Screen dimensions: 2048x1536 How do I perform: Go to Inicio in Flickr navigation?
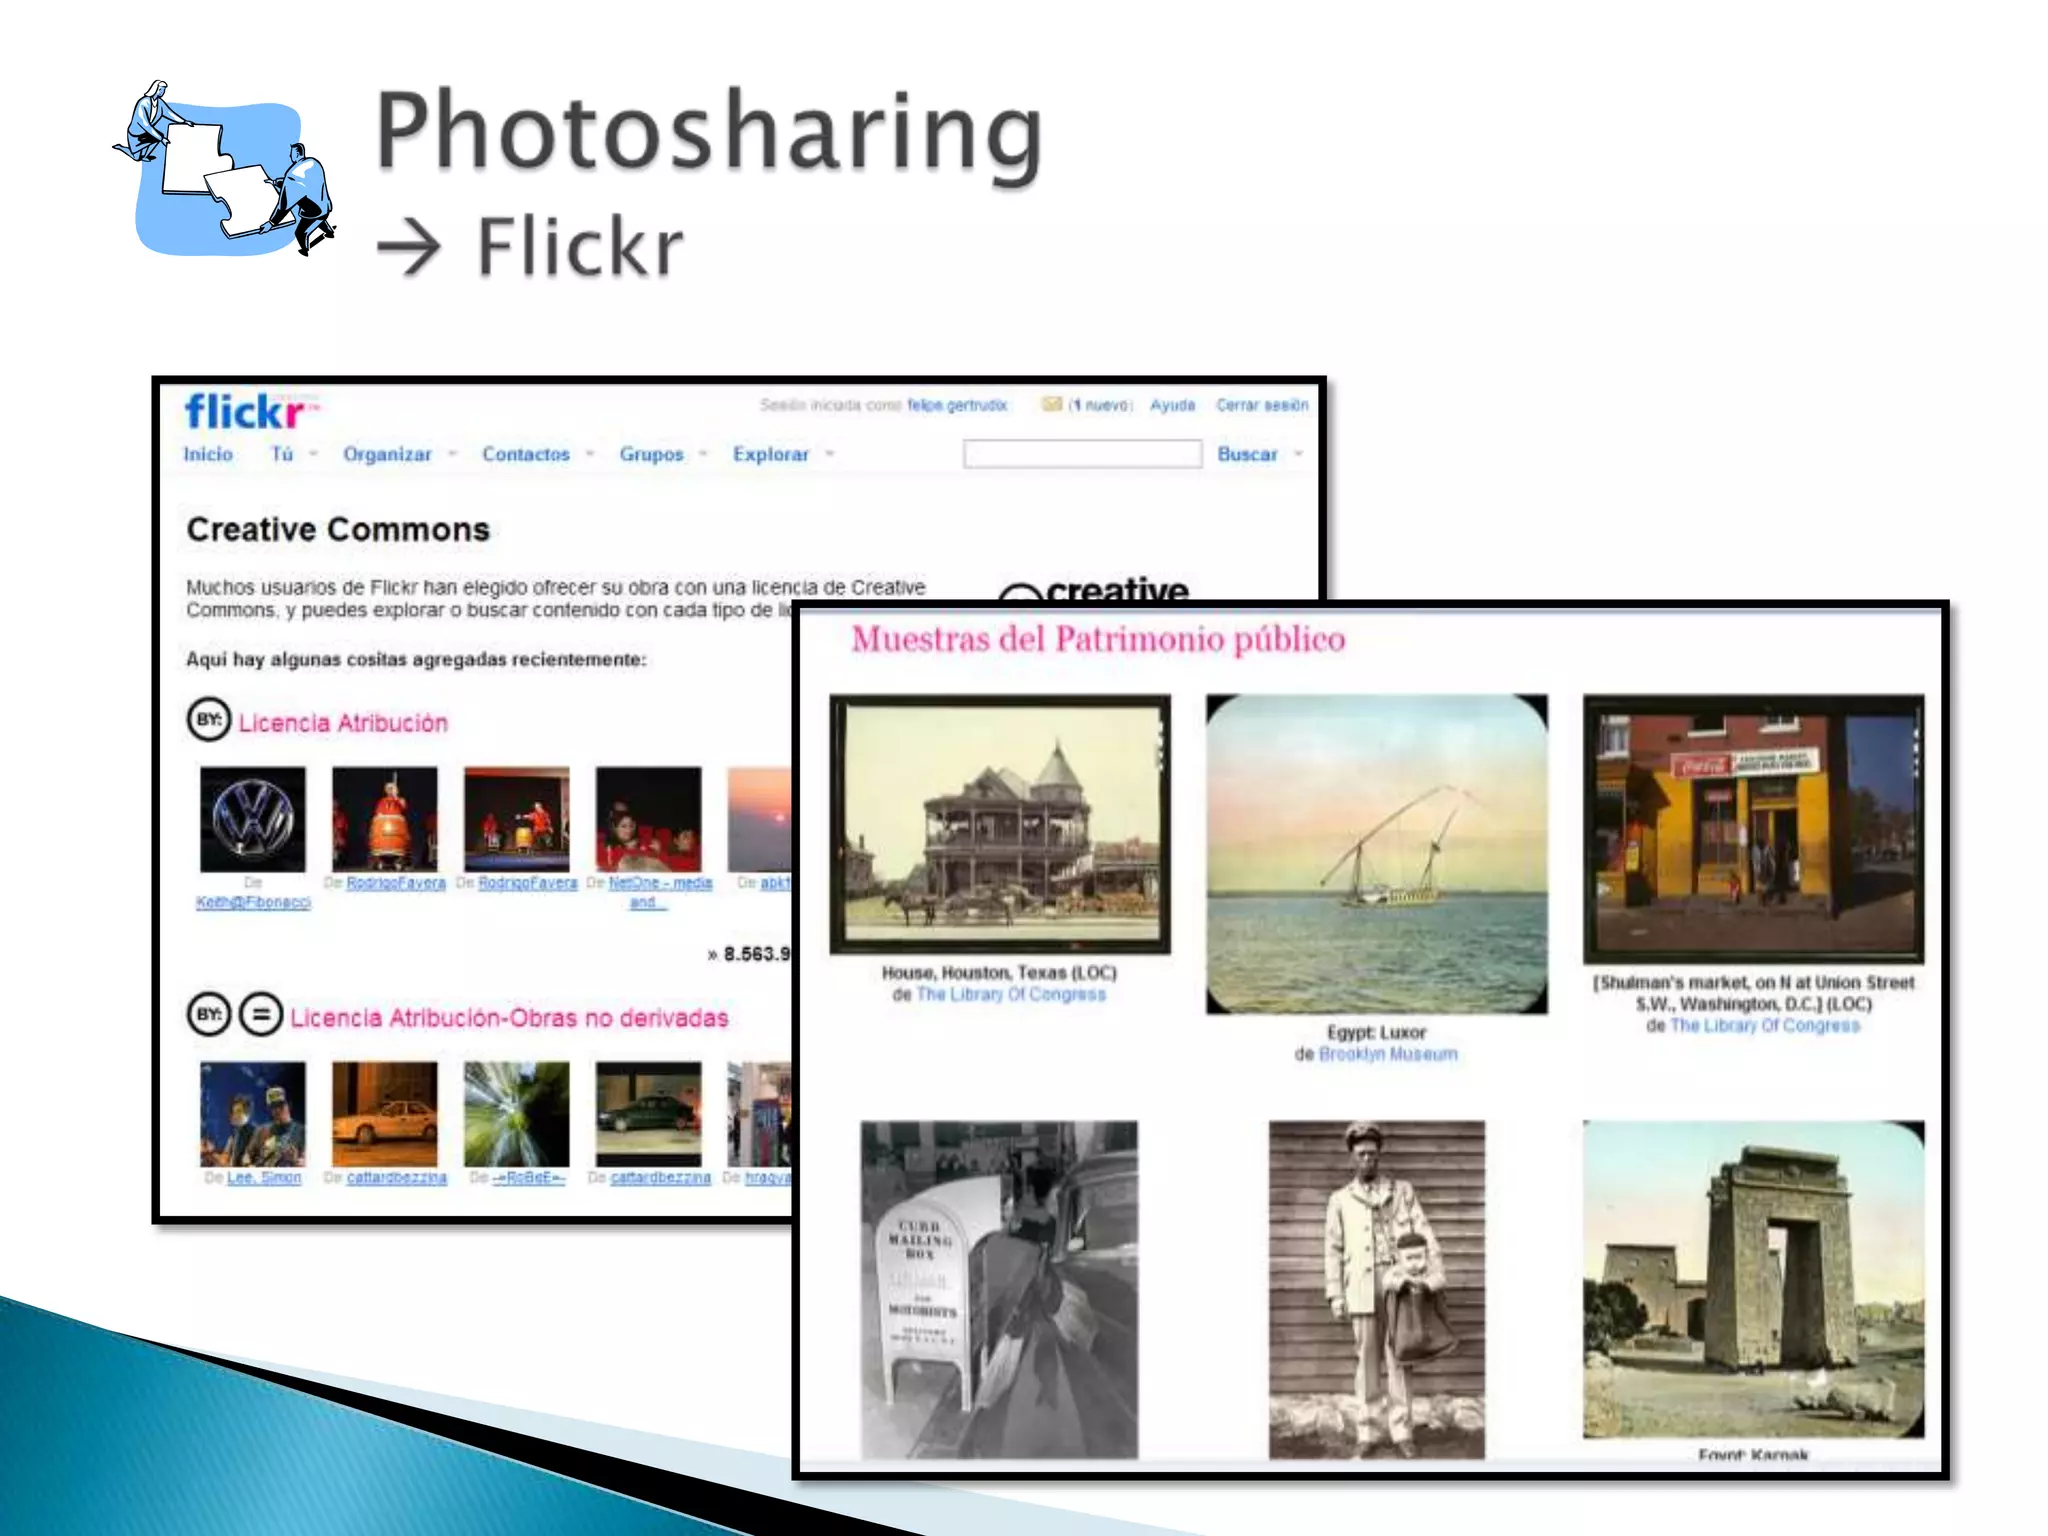pyautogui.click(x=208, y=454)
